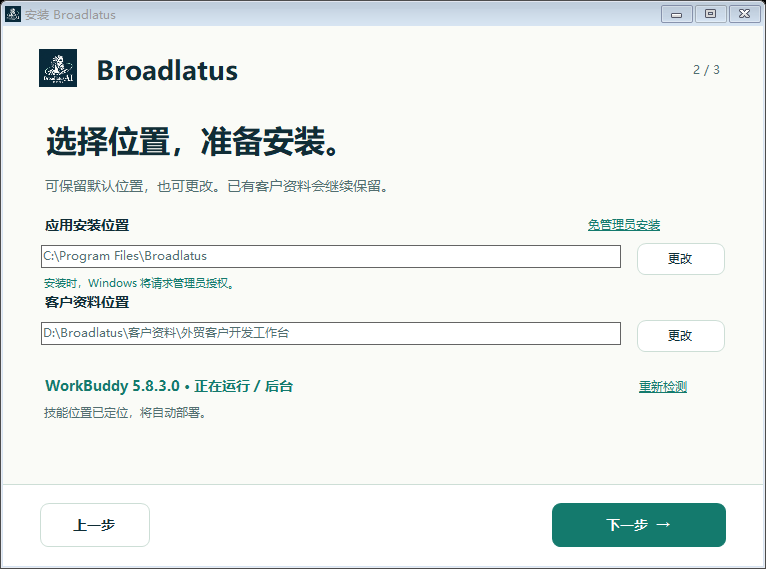Maximize the installer window
Image resolution: width=766 pixels, height=569 pixels.
point(710,14)
